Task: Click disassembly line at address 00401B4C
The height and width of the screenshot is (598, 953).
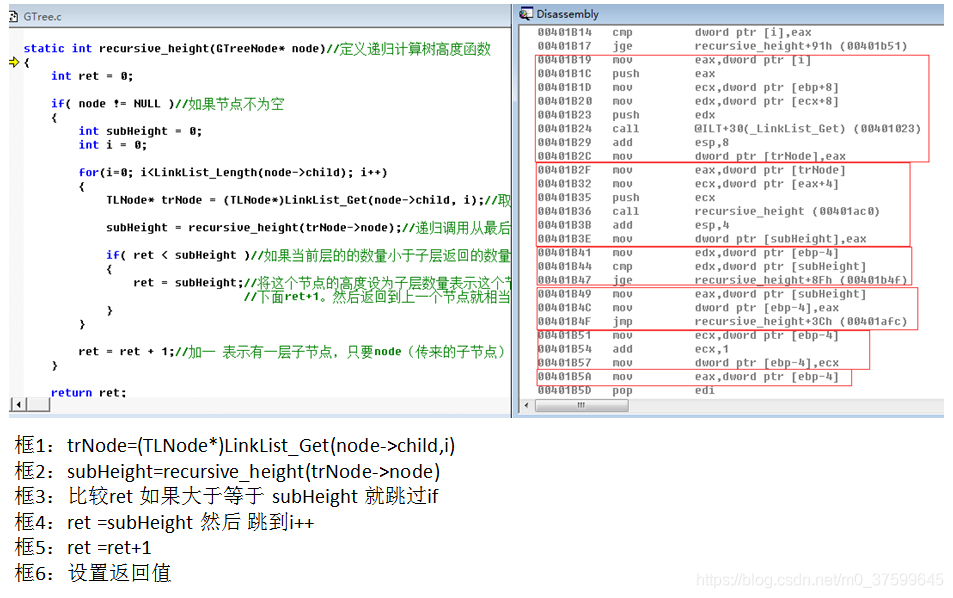Action: click(688, 308)
